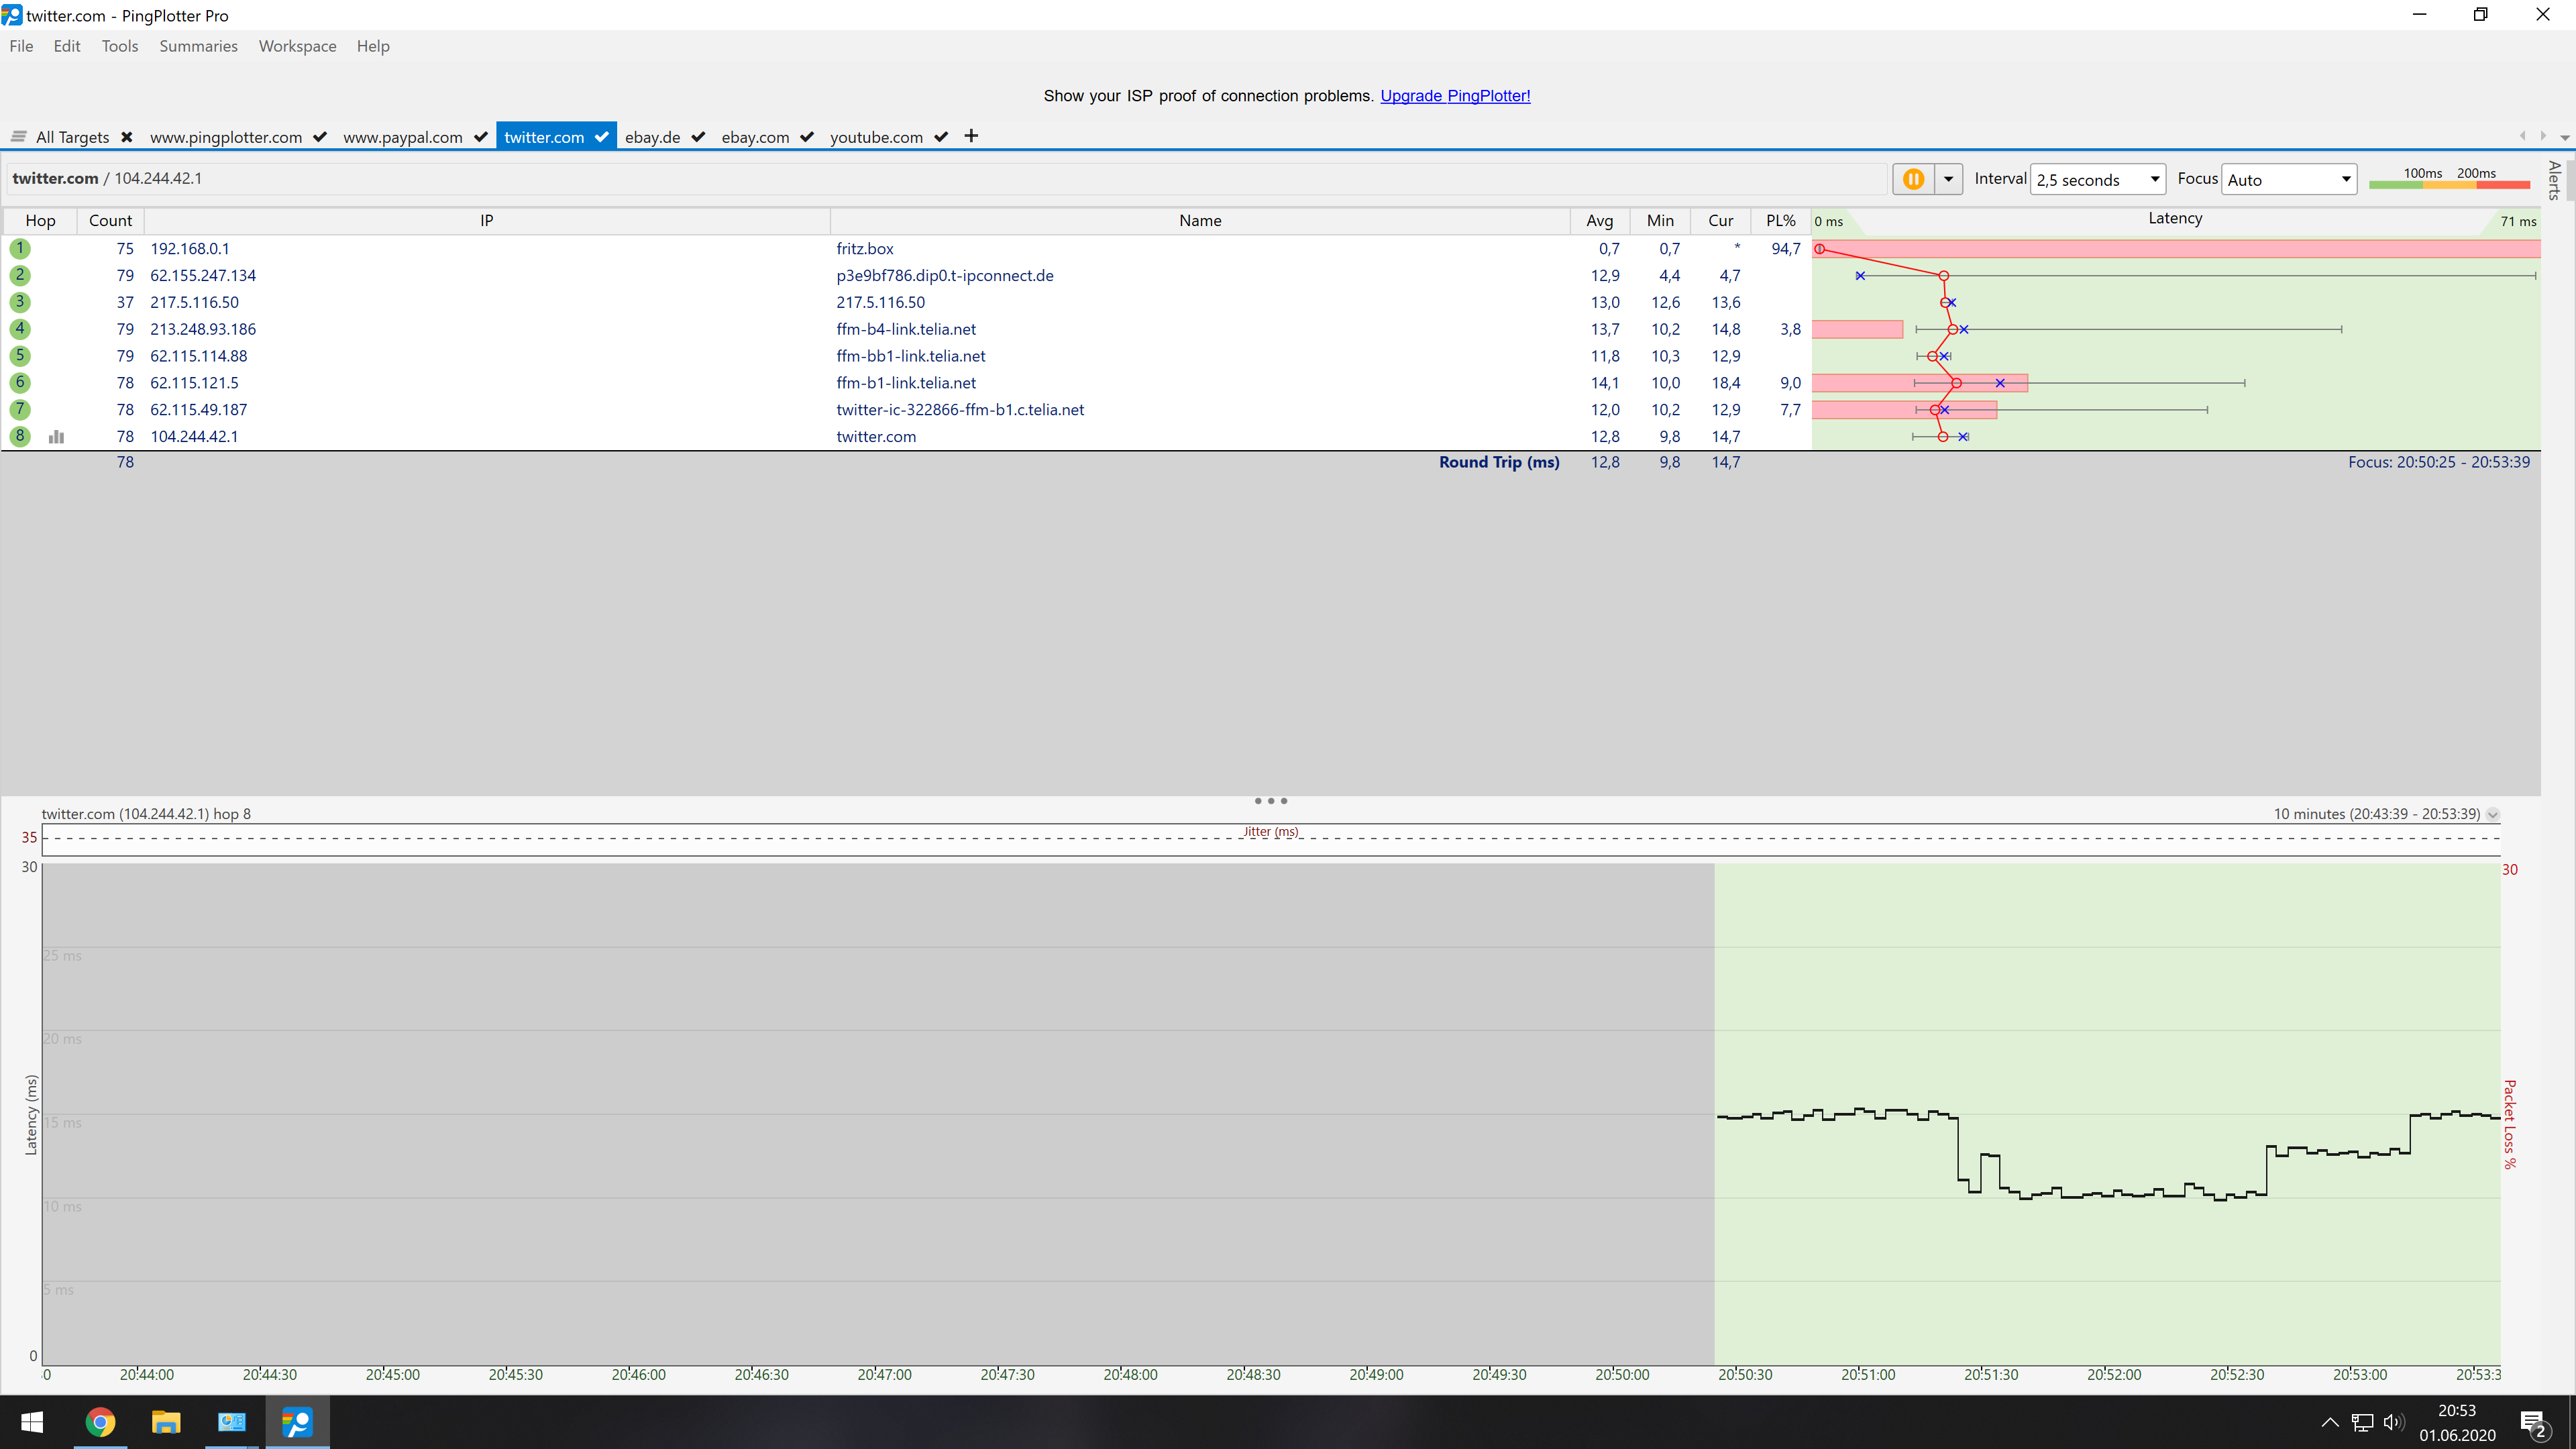
Task: Close the All Targets tab with X
Action: (127, 137)
